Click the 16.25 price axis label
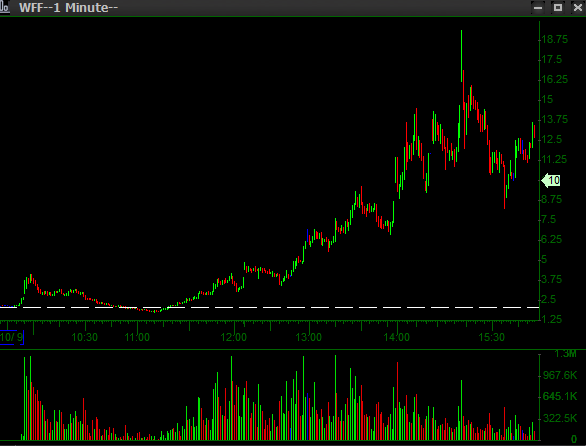 pyautogui.click(x=555, y=79)
